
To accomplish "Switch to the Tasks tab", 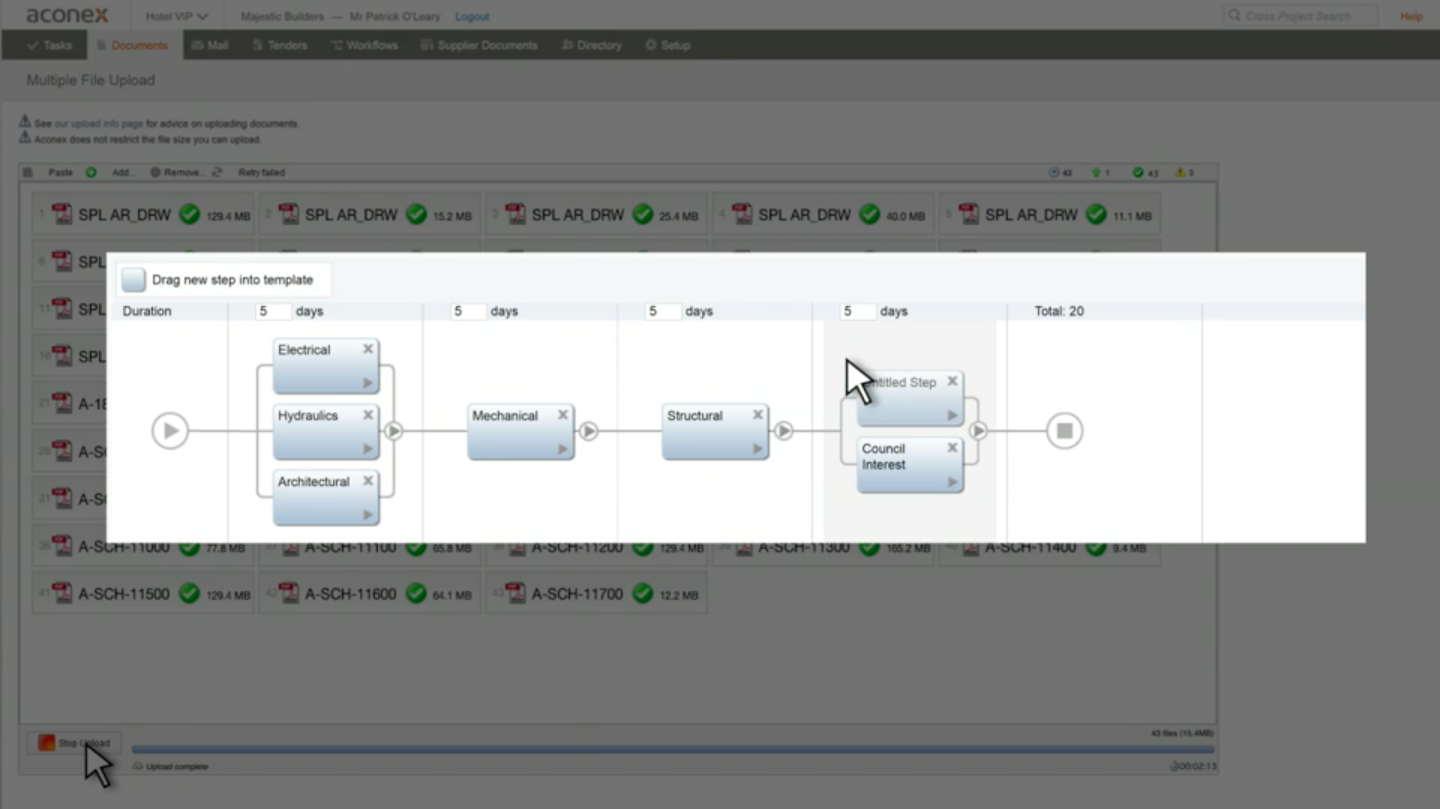I will [50, 45].
